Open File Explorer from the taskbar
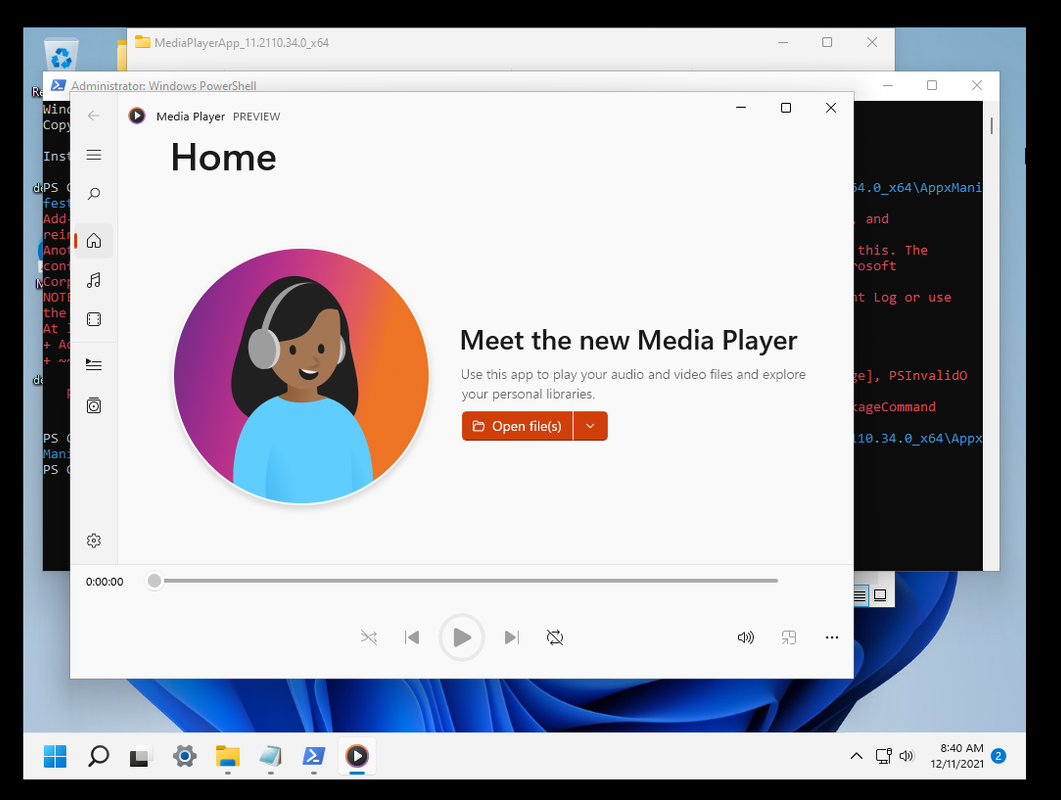The image size is (1061, 800). (x=227, y=756)
